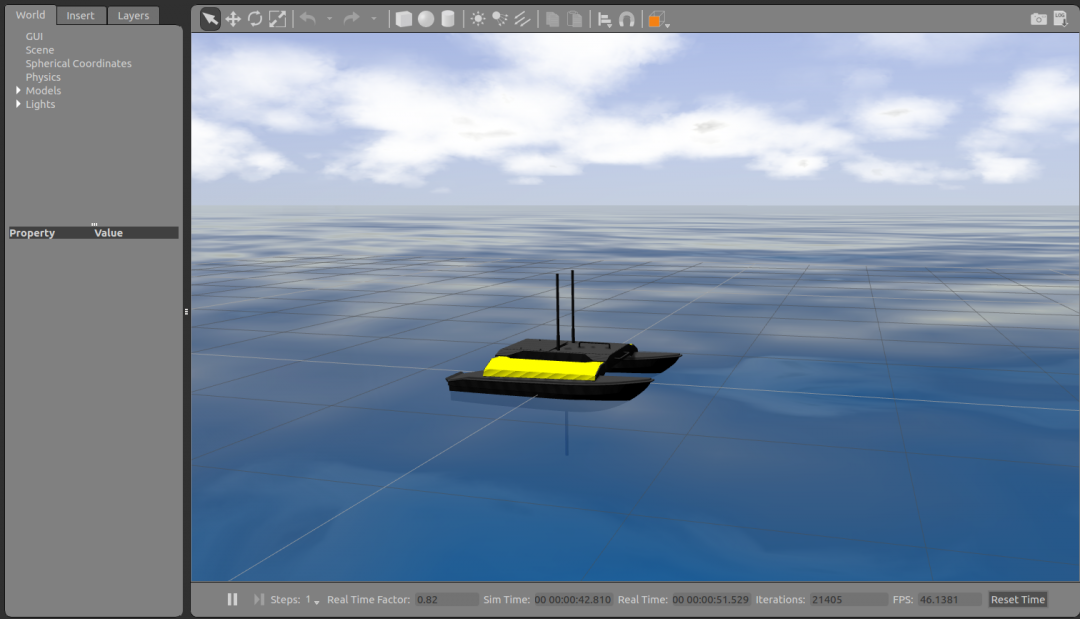
Task: Insert a cylinder shape
Action: pyautogui.click(x=448, y=19)
